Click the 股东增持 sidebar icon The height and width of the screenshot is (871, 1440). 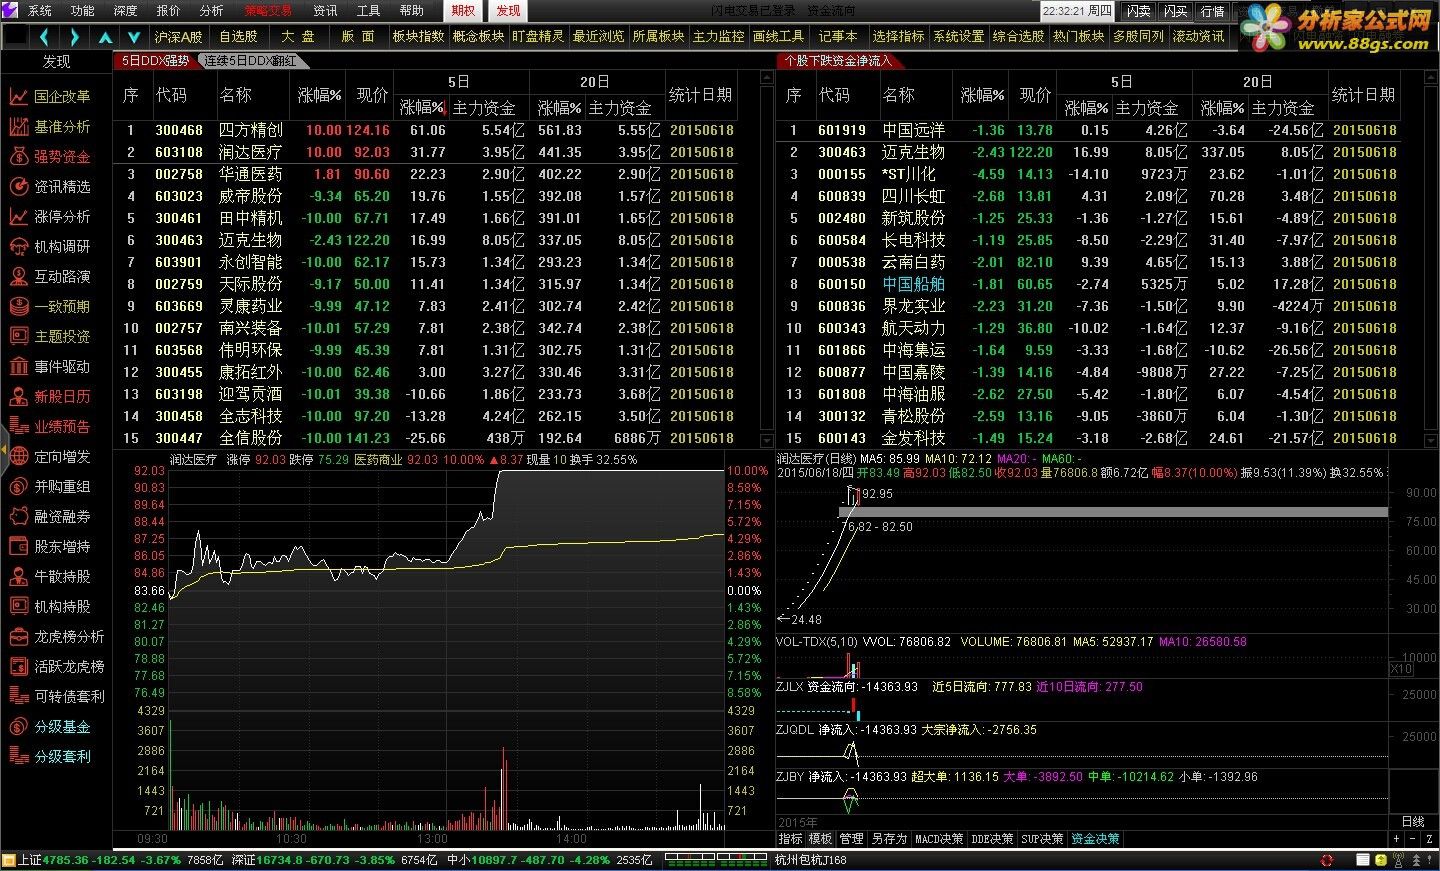(x=18, y=547)
